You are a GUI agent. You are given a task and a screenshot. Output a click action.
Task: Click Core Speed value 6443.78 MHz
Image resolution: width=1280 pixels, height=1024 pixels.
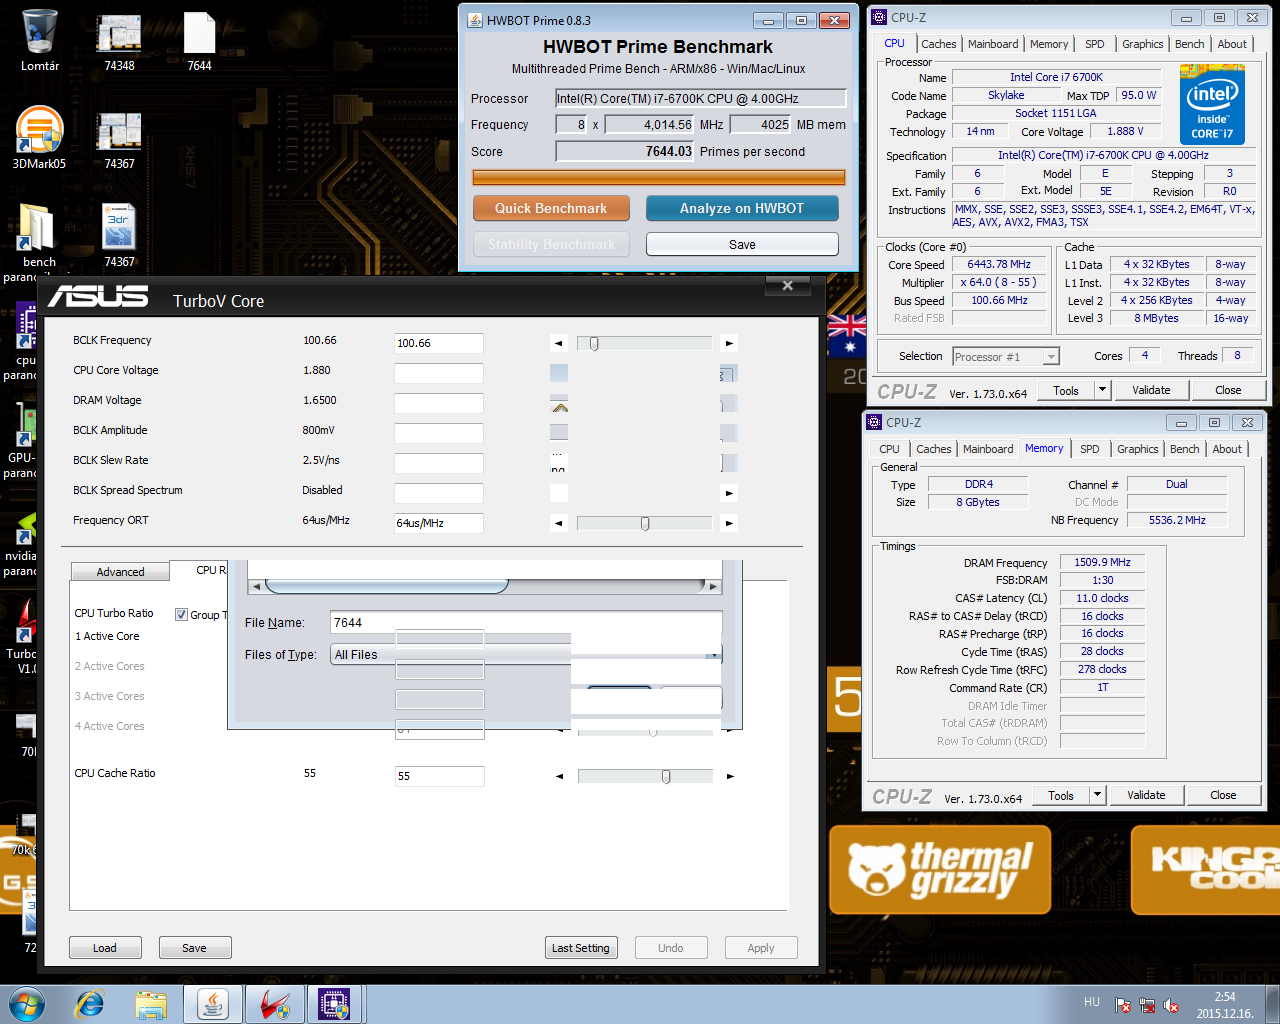[999, 264]
